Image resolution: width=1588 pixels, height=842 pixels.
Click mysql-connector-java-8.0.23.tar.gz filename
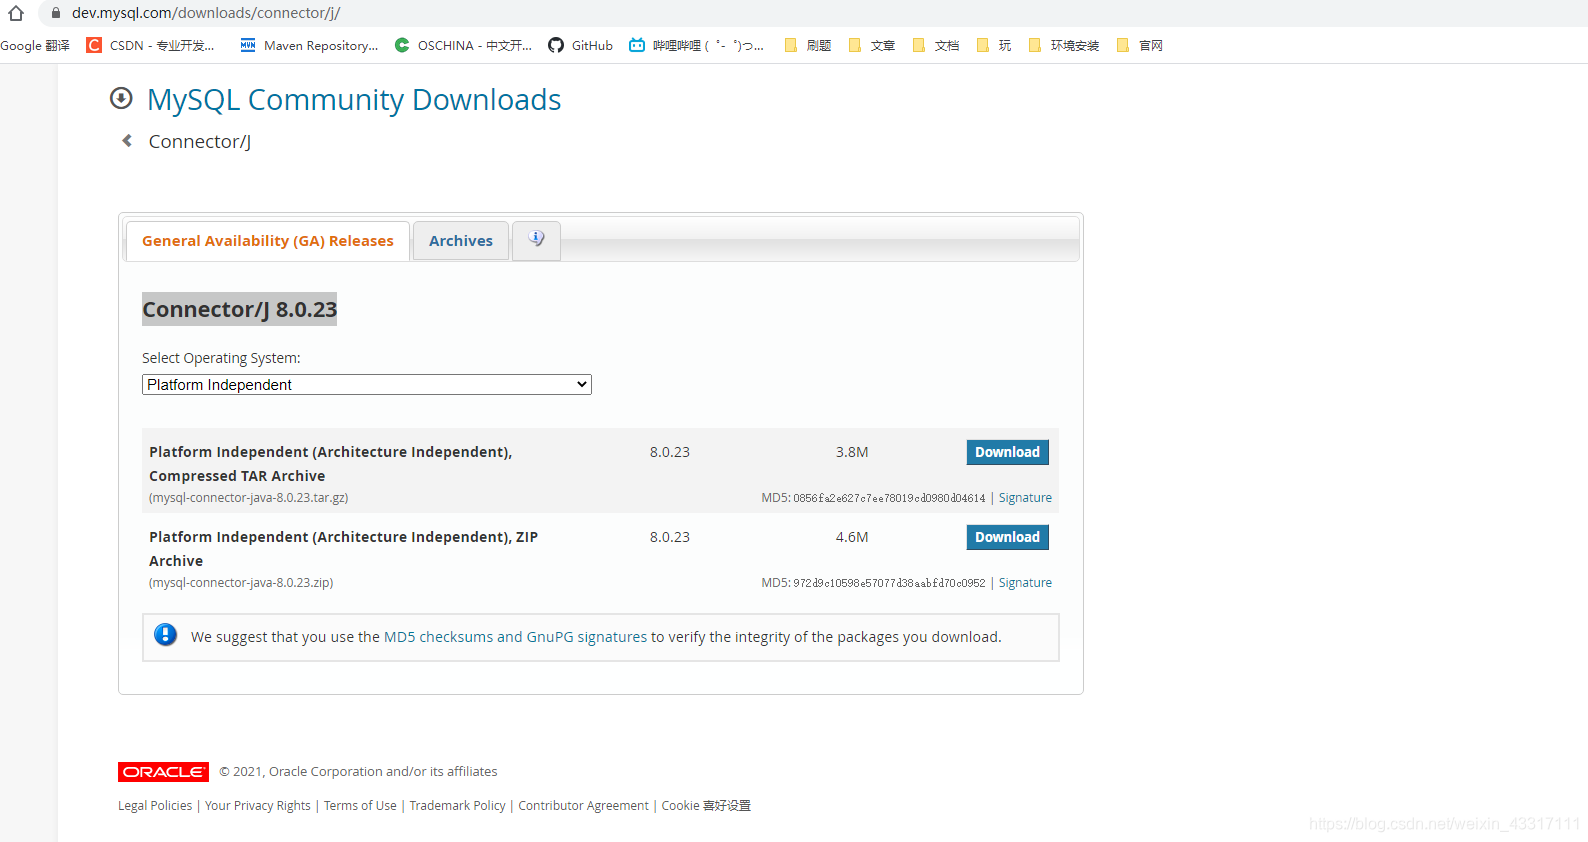tap(249, 498)
